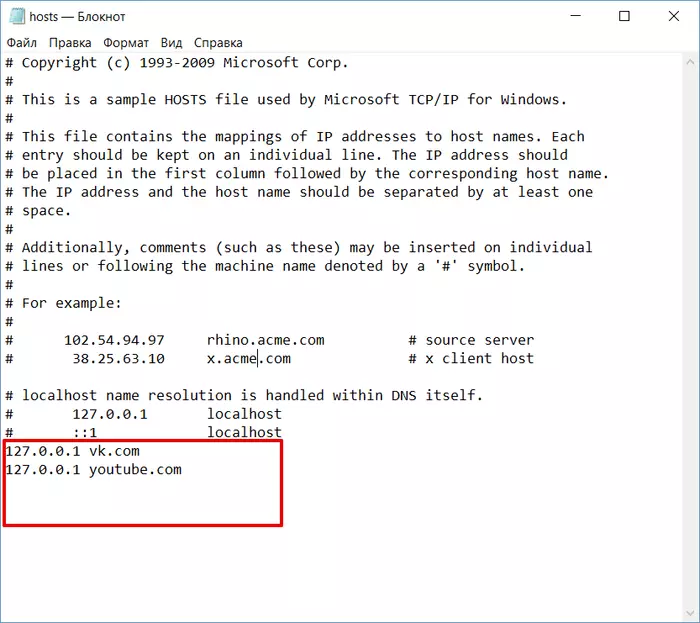Open the Правка menu
The height and width of the screenshot is (623, 700).
coord(70,43)
